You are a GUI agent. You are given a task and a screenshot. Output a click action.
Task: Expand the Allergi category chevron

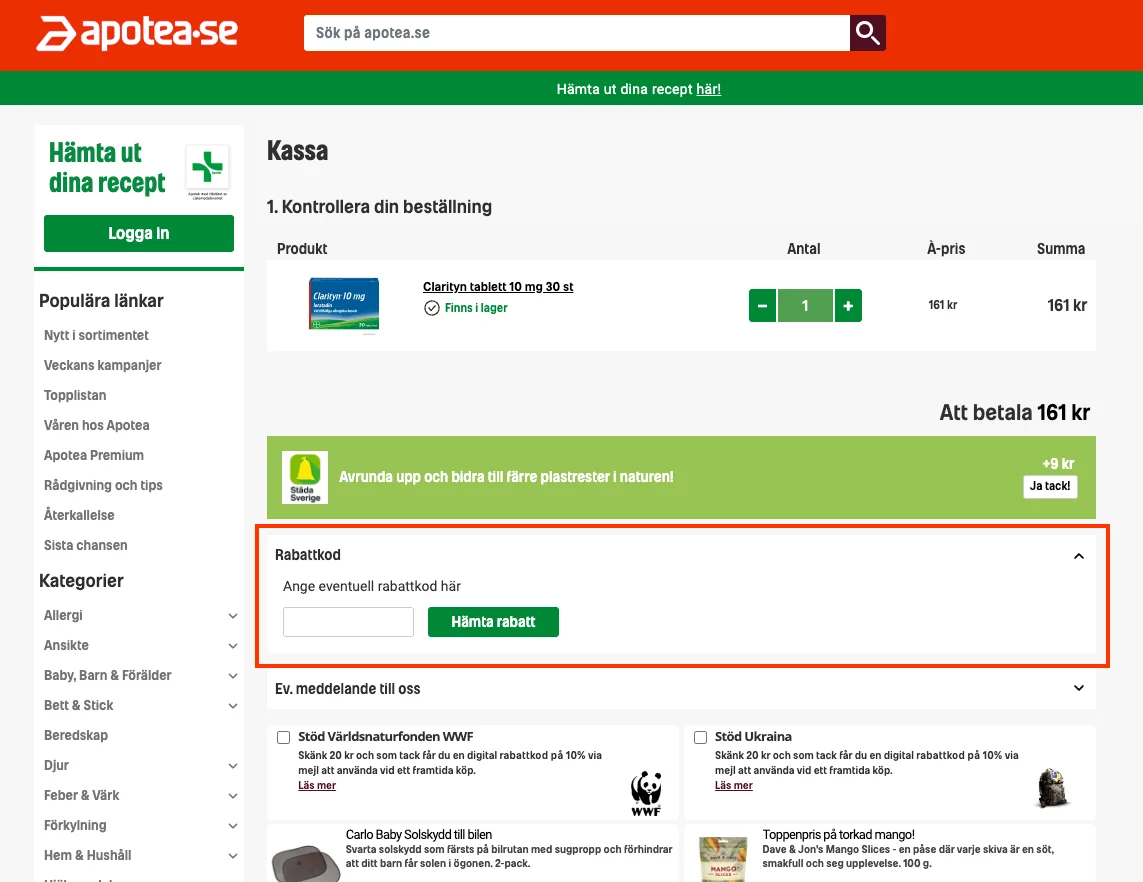(x=233, y=616)
